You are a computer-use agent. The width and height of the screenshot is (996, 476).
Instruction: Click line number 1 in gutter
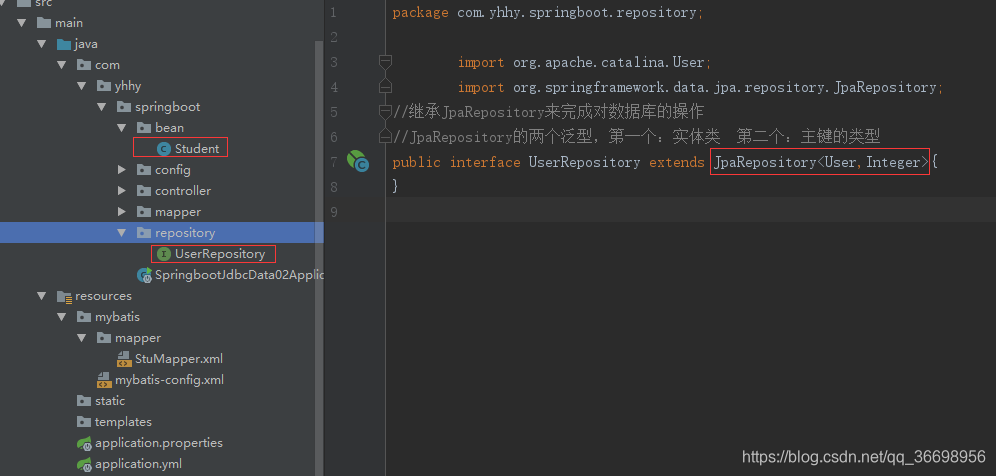pyautogui.click(x=333, y=13)
